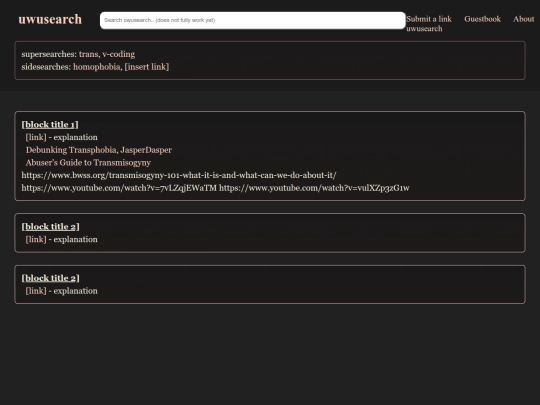The width and height of the screenshot is (540, 405).
Task: Open Abuser's Guide to Transmisogyny link
Action: click(88, 163)
